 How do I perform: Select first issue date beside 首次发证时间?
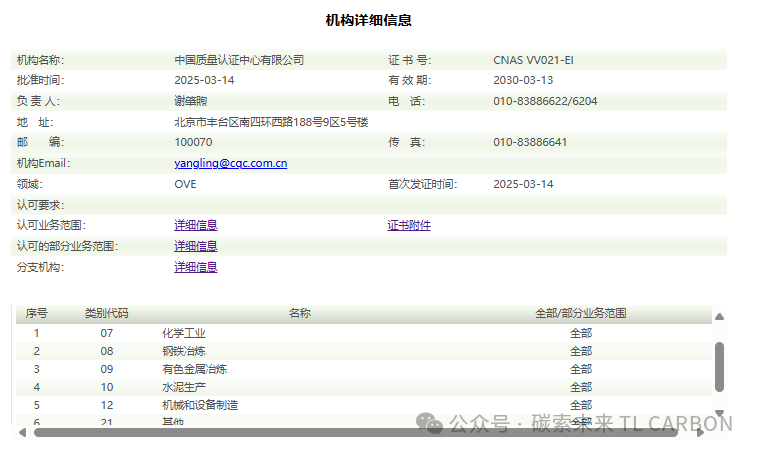tap(523, 184)
